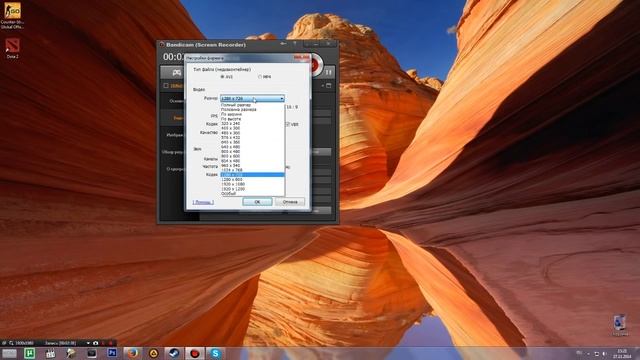Pick 640 x 480 in the size list

coord(252,147)
